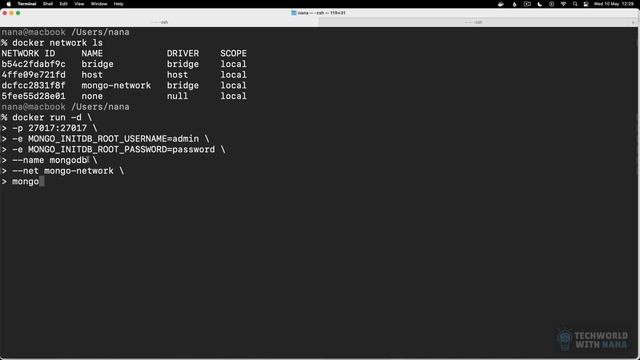Open Control Center icon
Screen dimensions: 640x360
[x=586, y=4]
